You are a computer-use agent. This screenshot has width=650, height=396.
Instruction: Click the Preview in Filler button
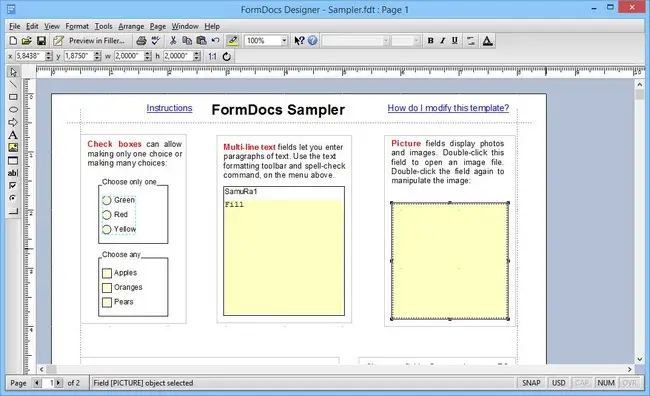(x=90, y=41)
